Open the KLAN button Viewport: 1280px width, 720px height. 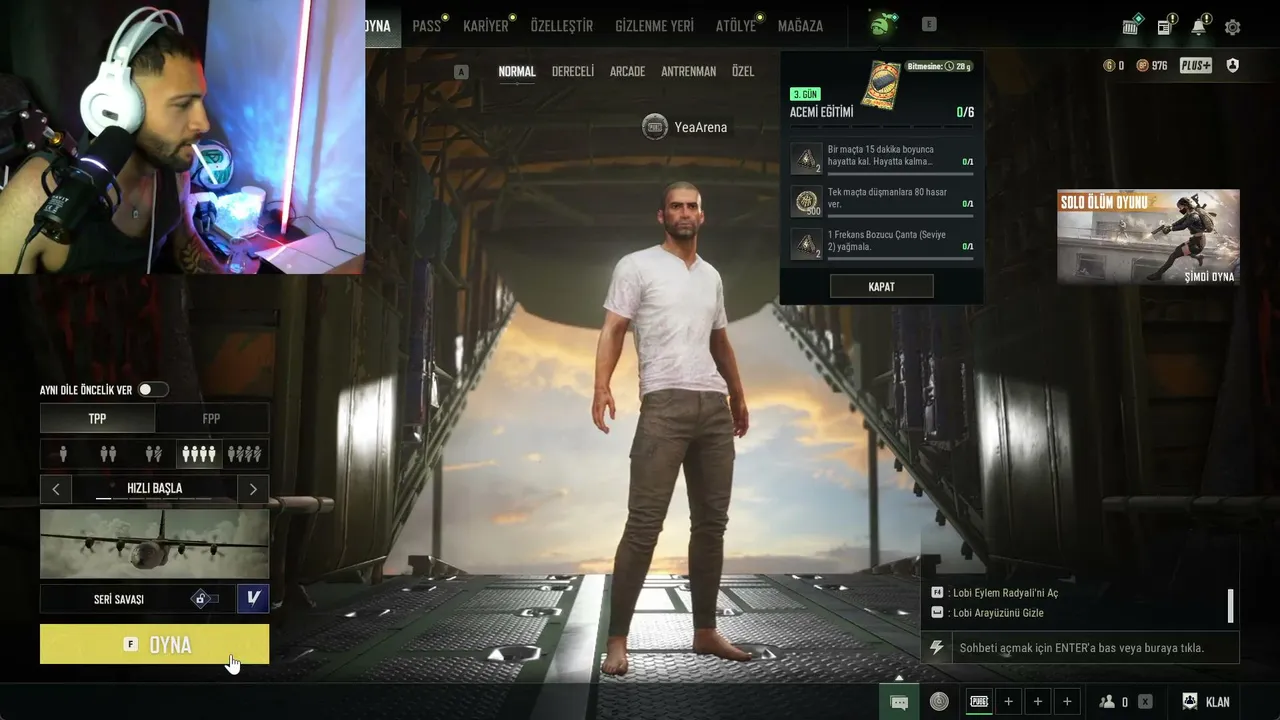[x=1205, y=702]
